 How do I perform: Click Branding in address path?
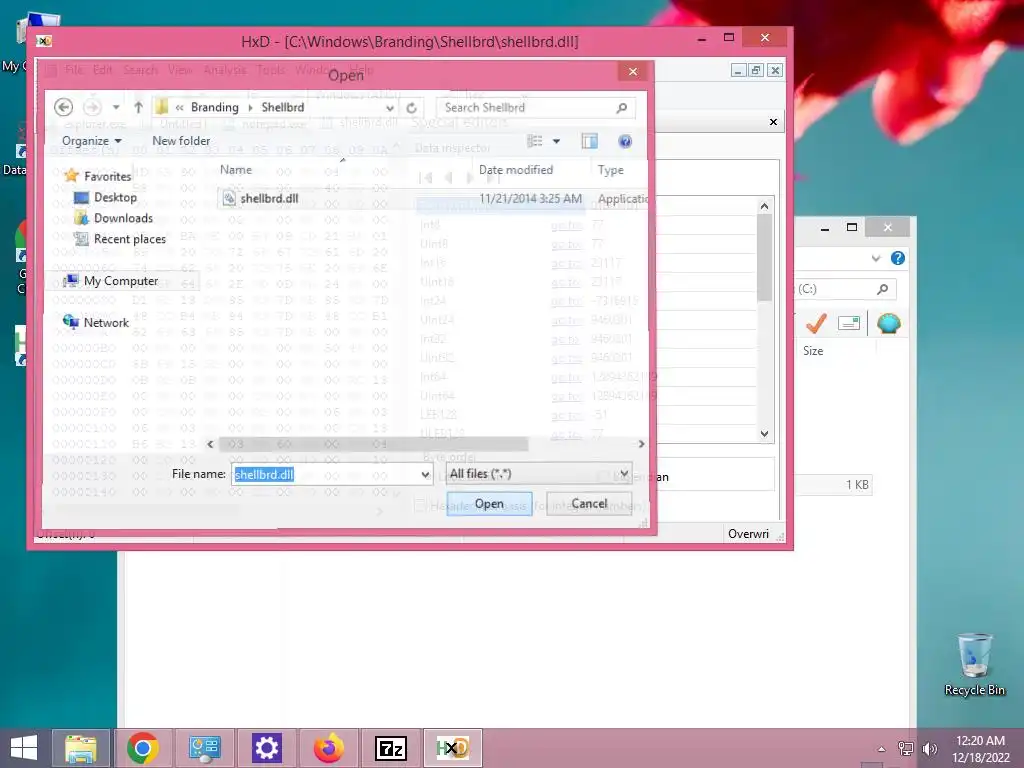[215, 108]
